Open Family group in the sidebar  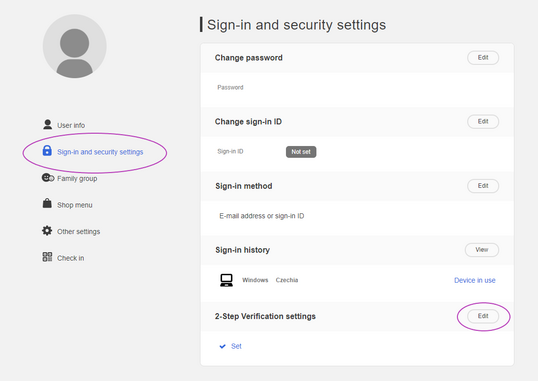[x=77, y=178]
